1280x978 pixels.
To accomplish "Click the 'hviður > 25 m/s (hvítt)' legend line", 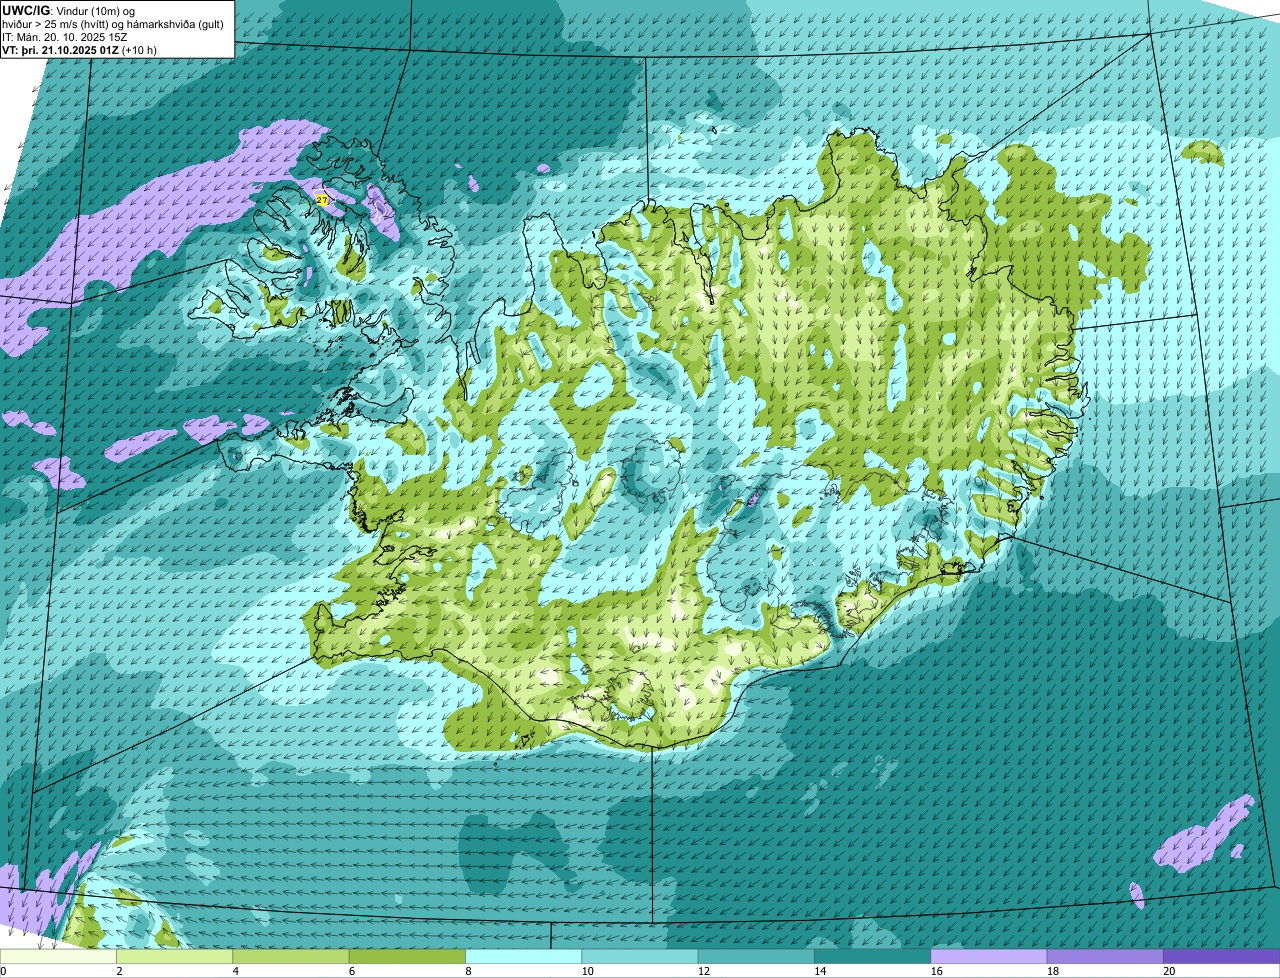I will click(x=113, y=24).
